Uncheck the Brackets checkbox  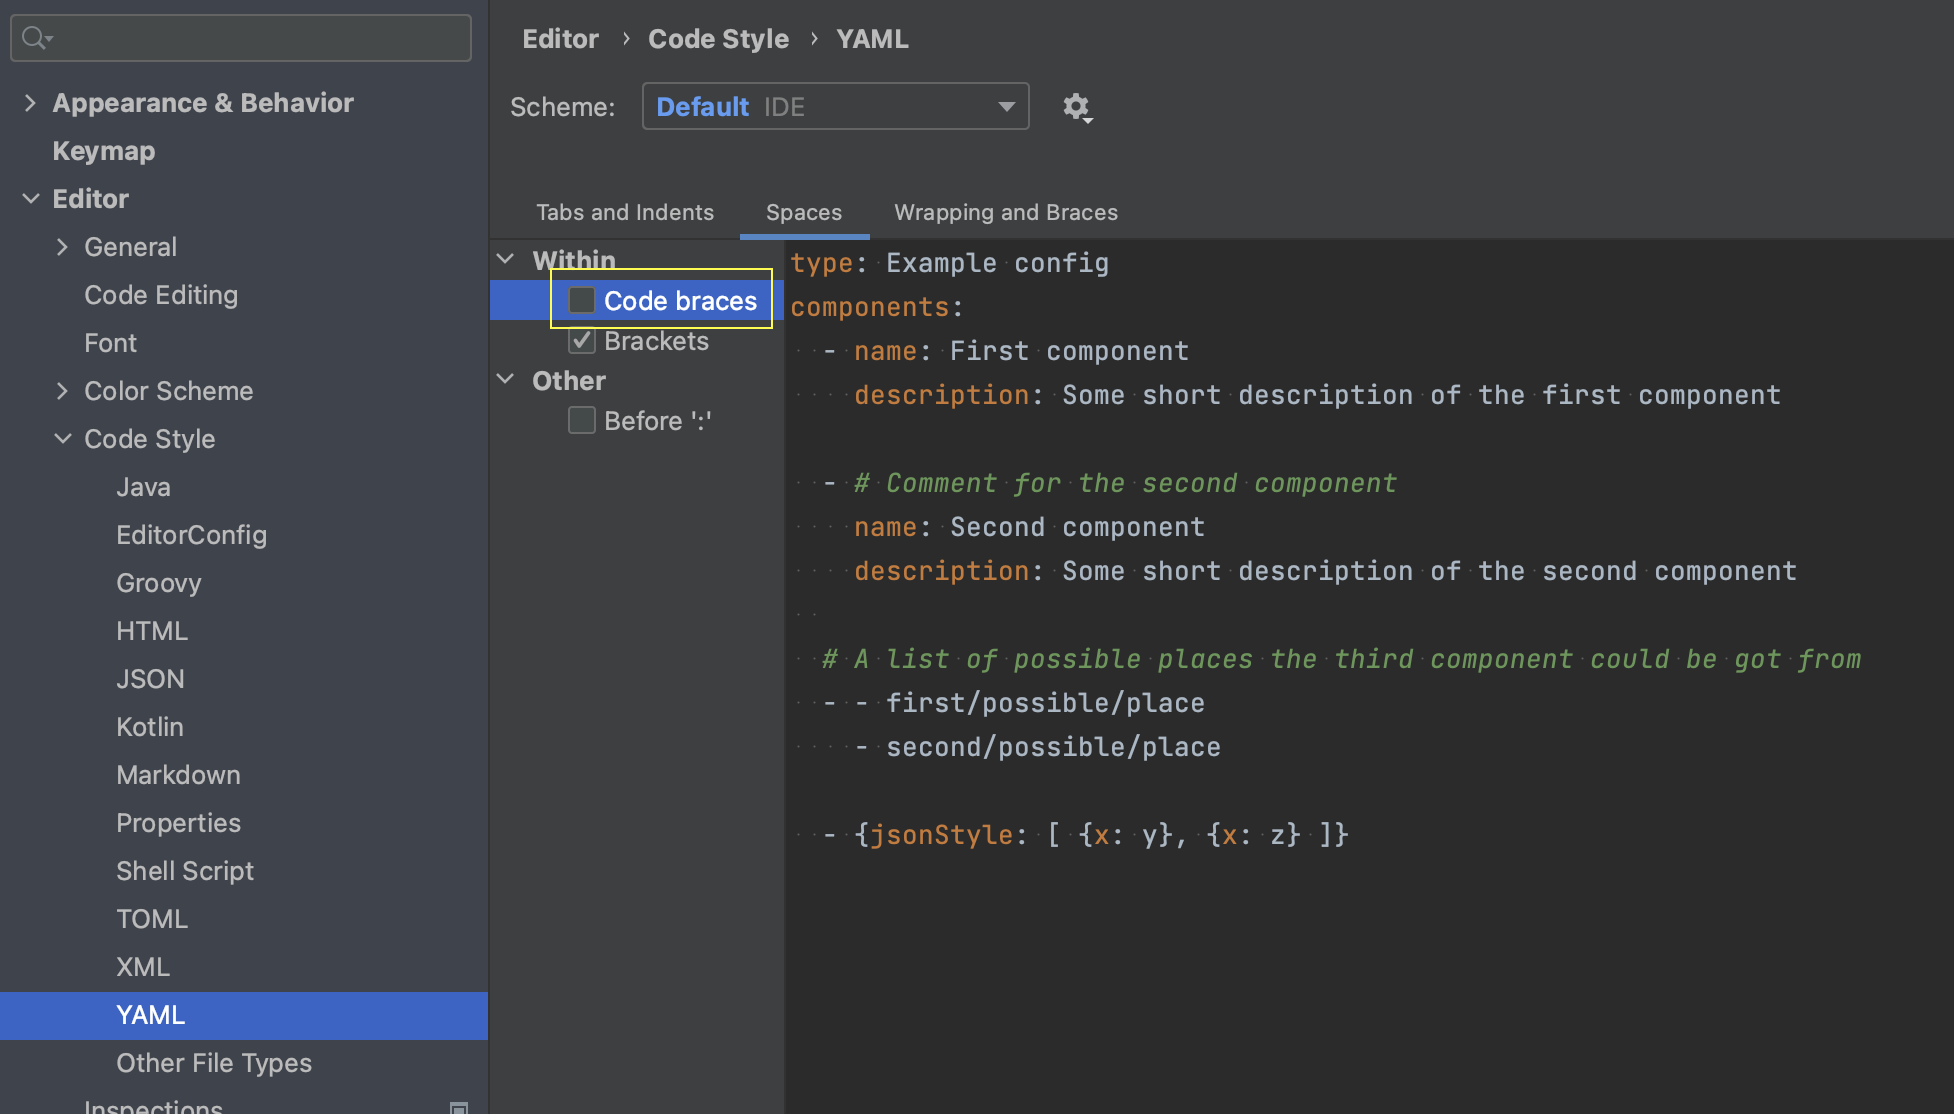pyautogui.click(x=581, y=340)
